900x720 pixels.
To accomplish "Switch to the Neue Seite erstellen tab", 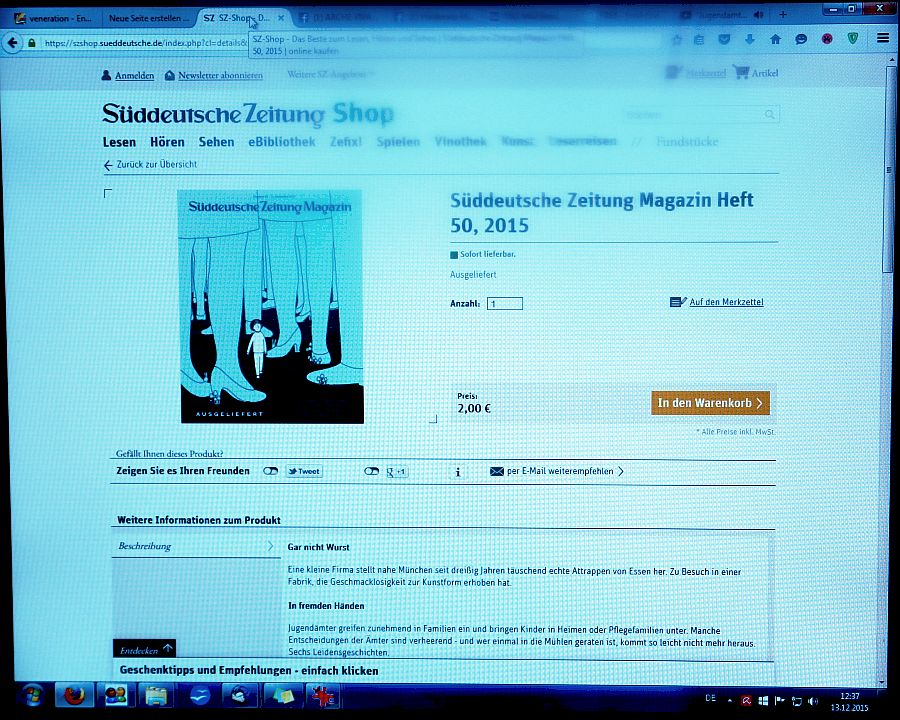I will [149, 18].
